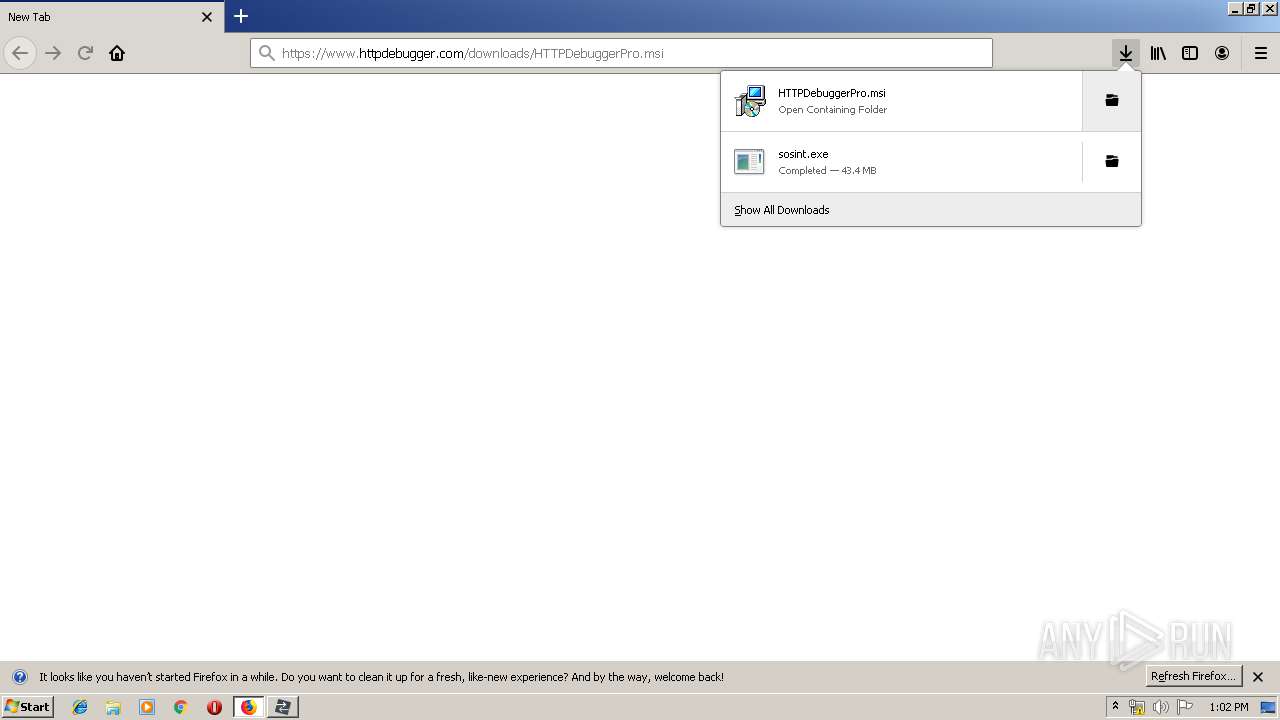Image resolution: width=1280 pixels, height=720 pixels.
Task: Open the Firefox hamburger menu
Action: [x=1261, y=53]
